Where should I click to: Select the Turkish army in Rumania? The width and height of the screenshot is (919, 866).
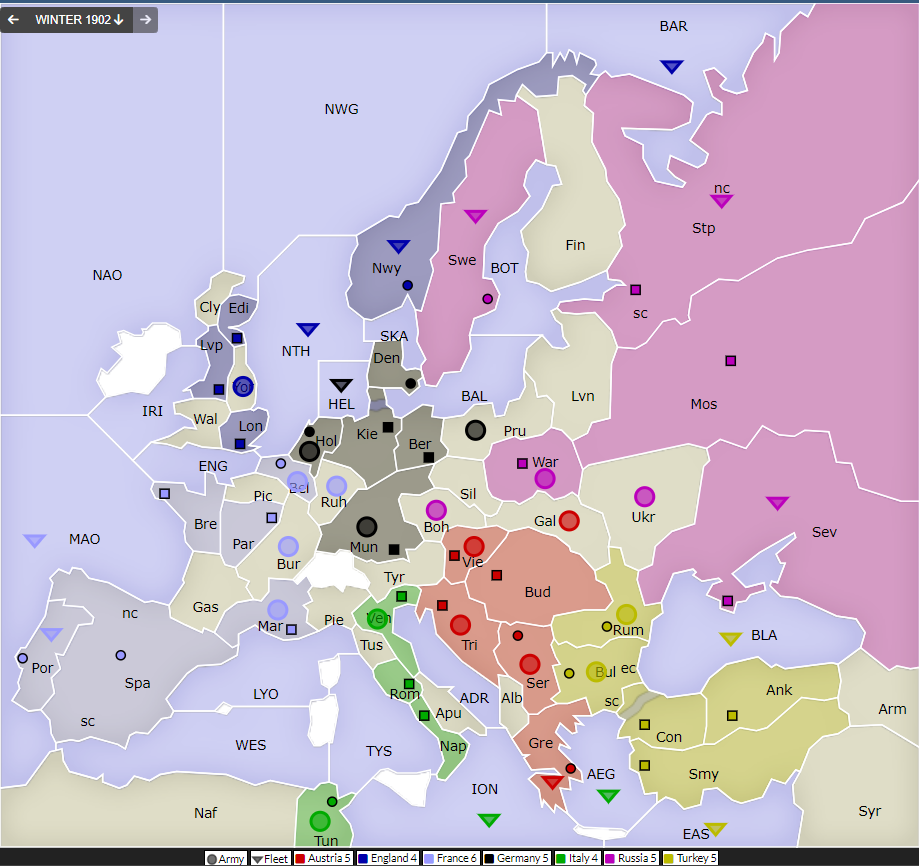point(627,614)
